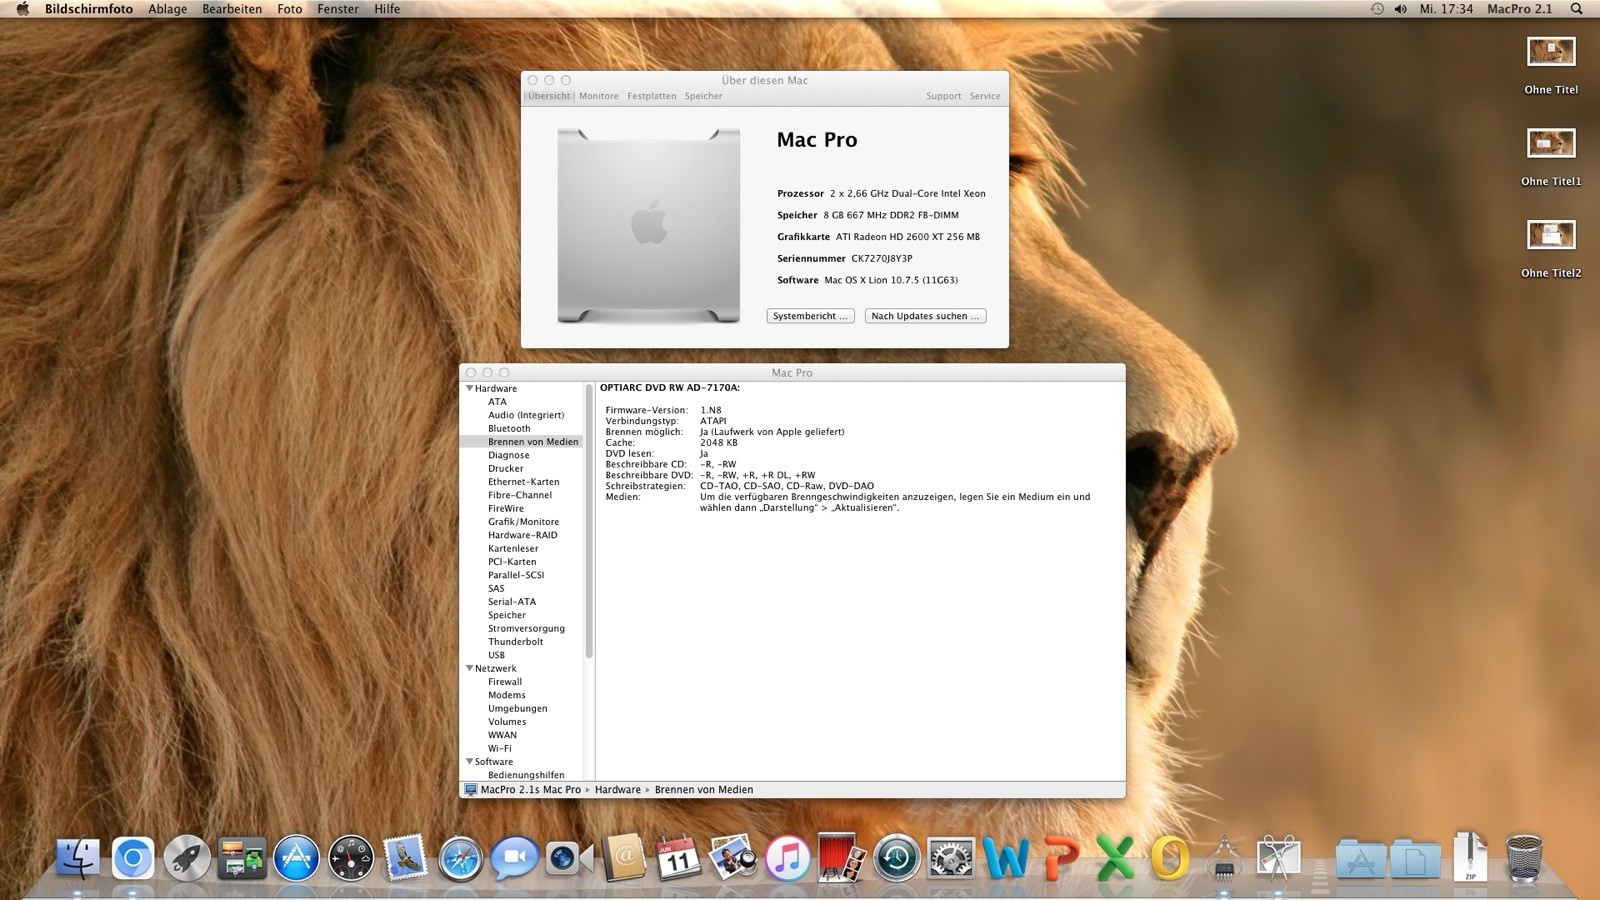Open desktop file Ohne Titel
This screenshot has height=900, width=1600.
tap(1551, 66)
